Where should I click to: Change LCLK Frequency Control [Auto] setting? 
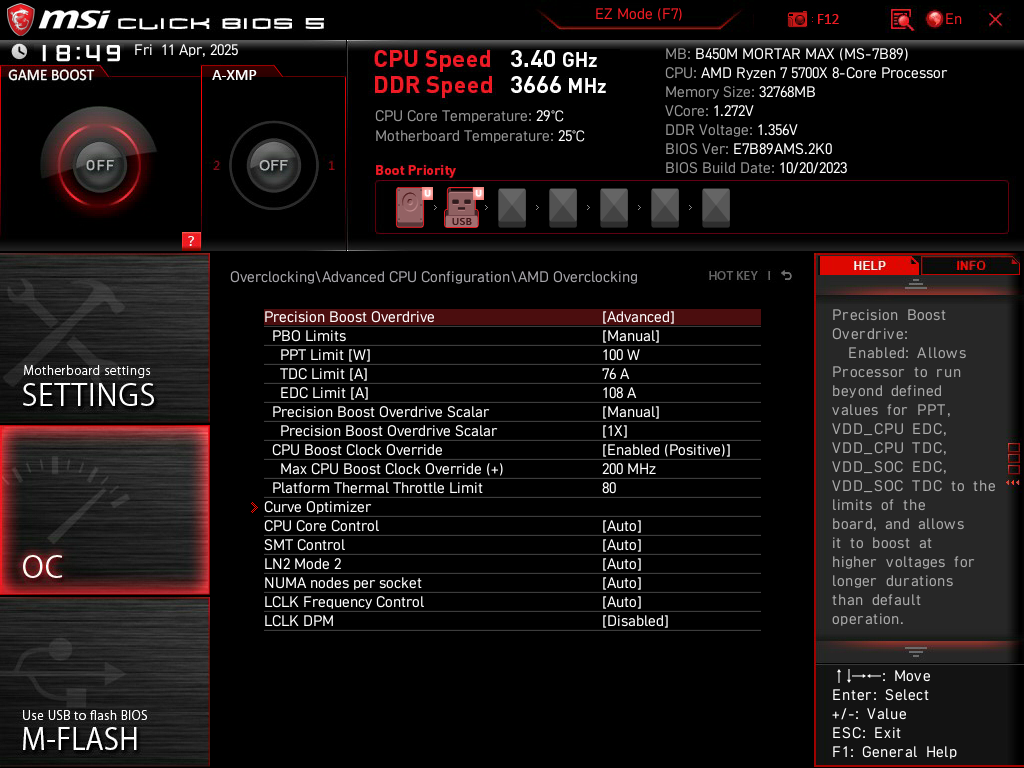point(512,601)
